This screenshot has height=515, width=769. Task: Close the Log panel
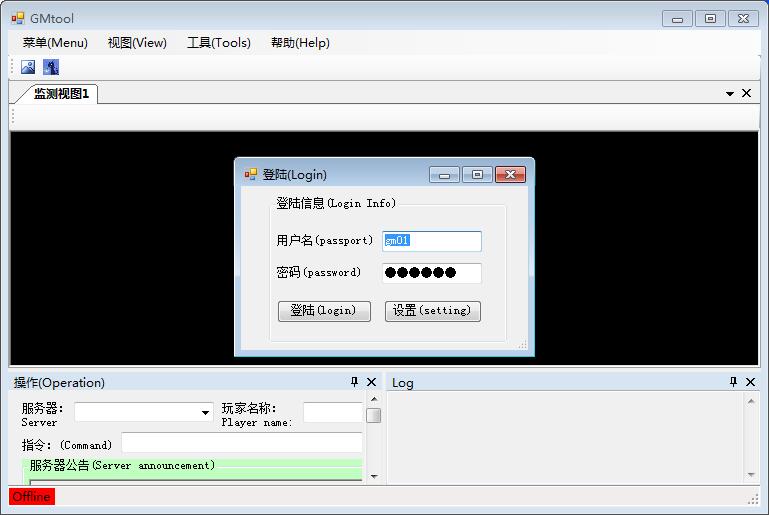click(x=750, y=382)
